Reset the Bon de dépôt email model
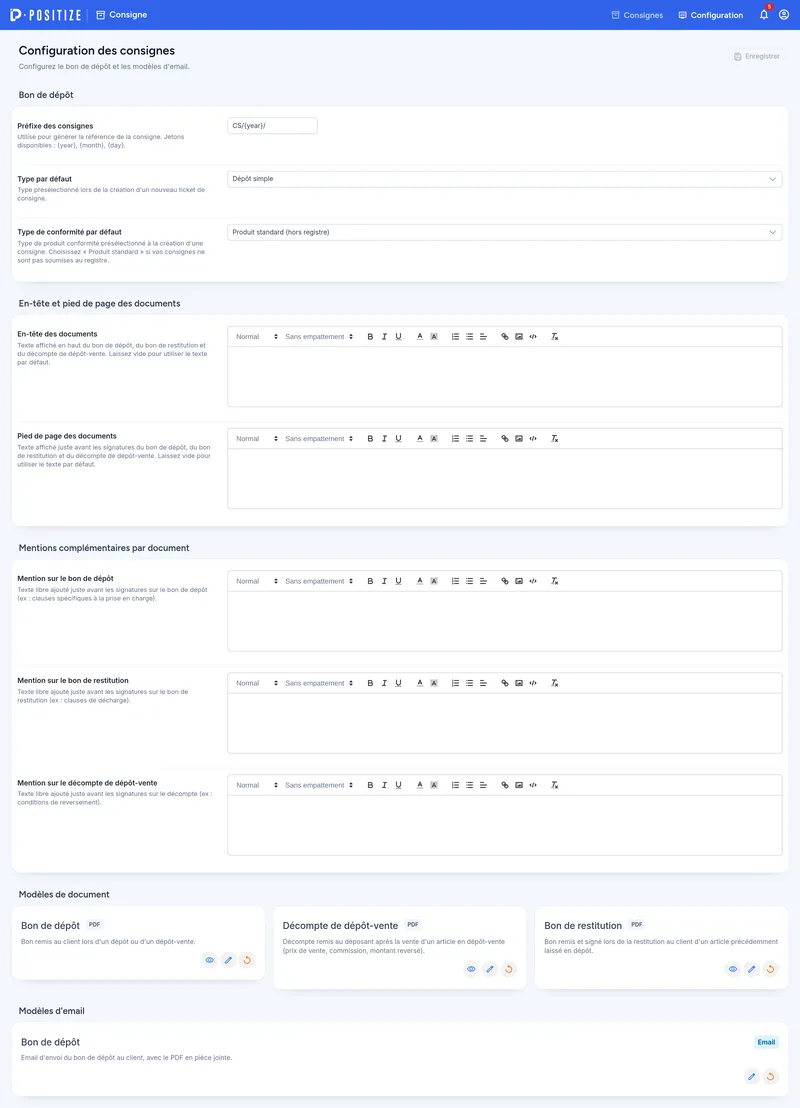800x1108 pixels. [770, 1076]
